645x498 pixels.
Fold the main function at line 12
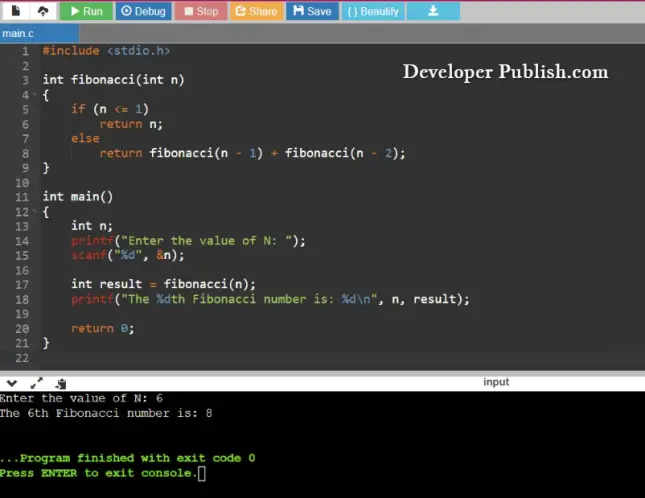34,212
